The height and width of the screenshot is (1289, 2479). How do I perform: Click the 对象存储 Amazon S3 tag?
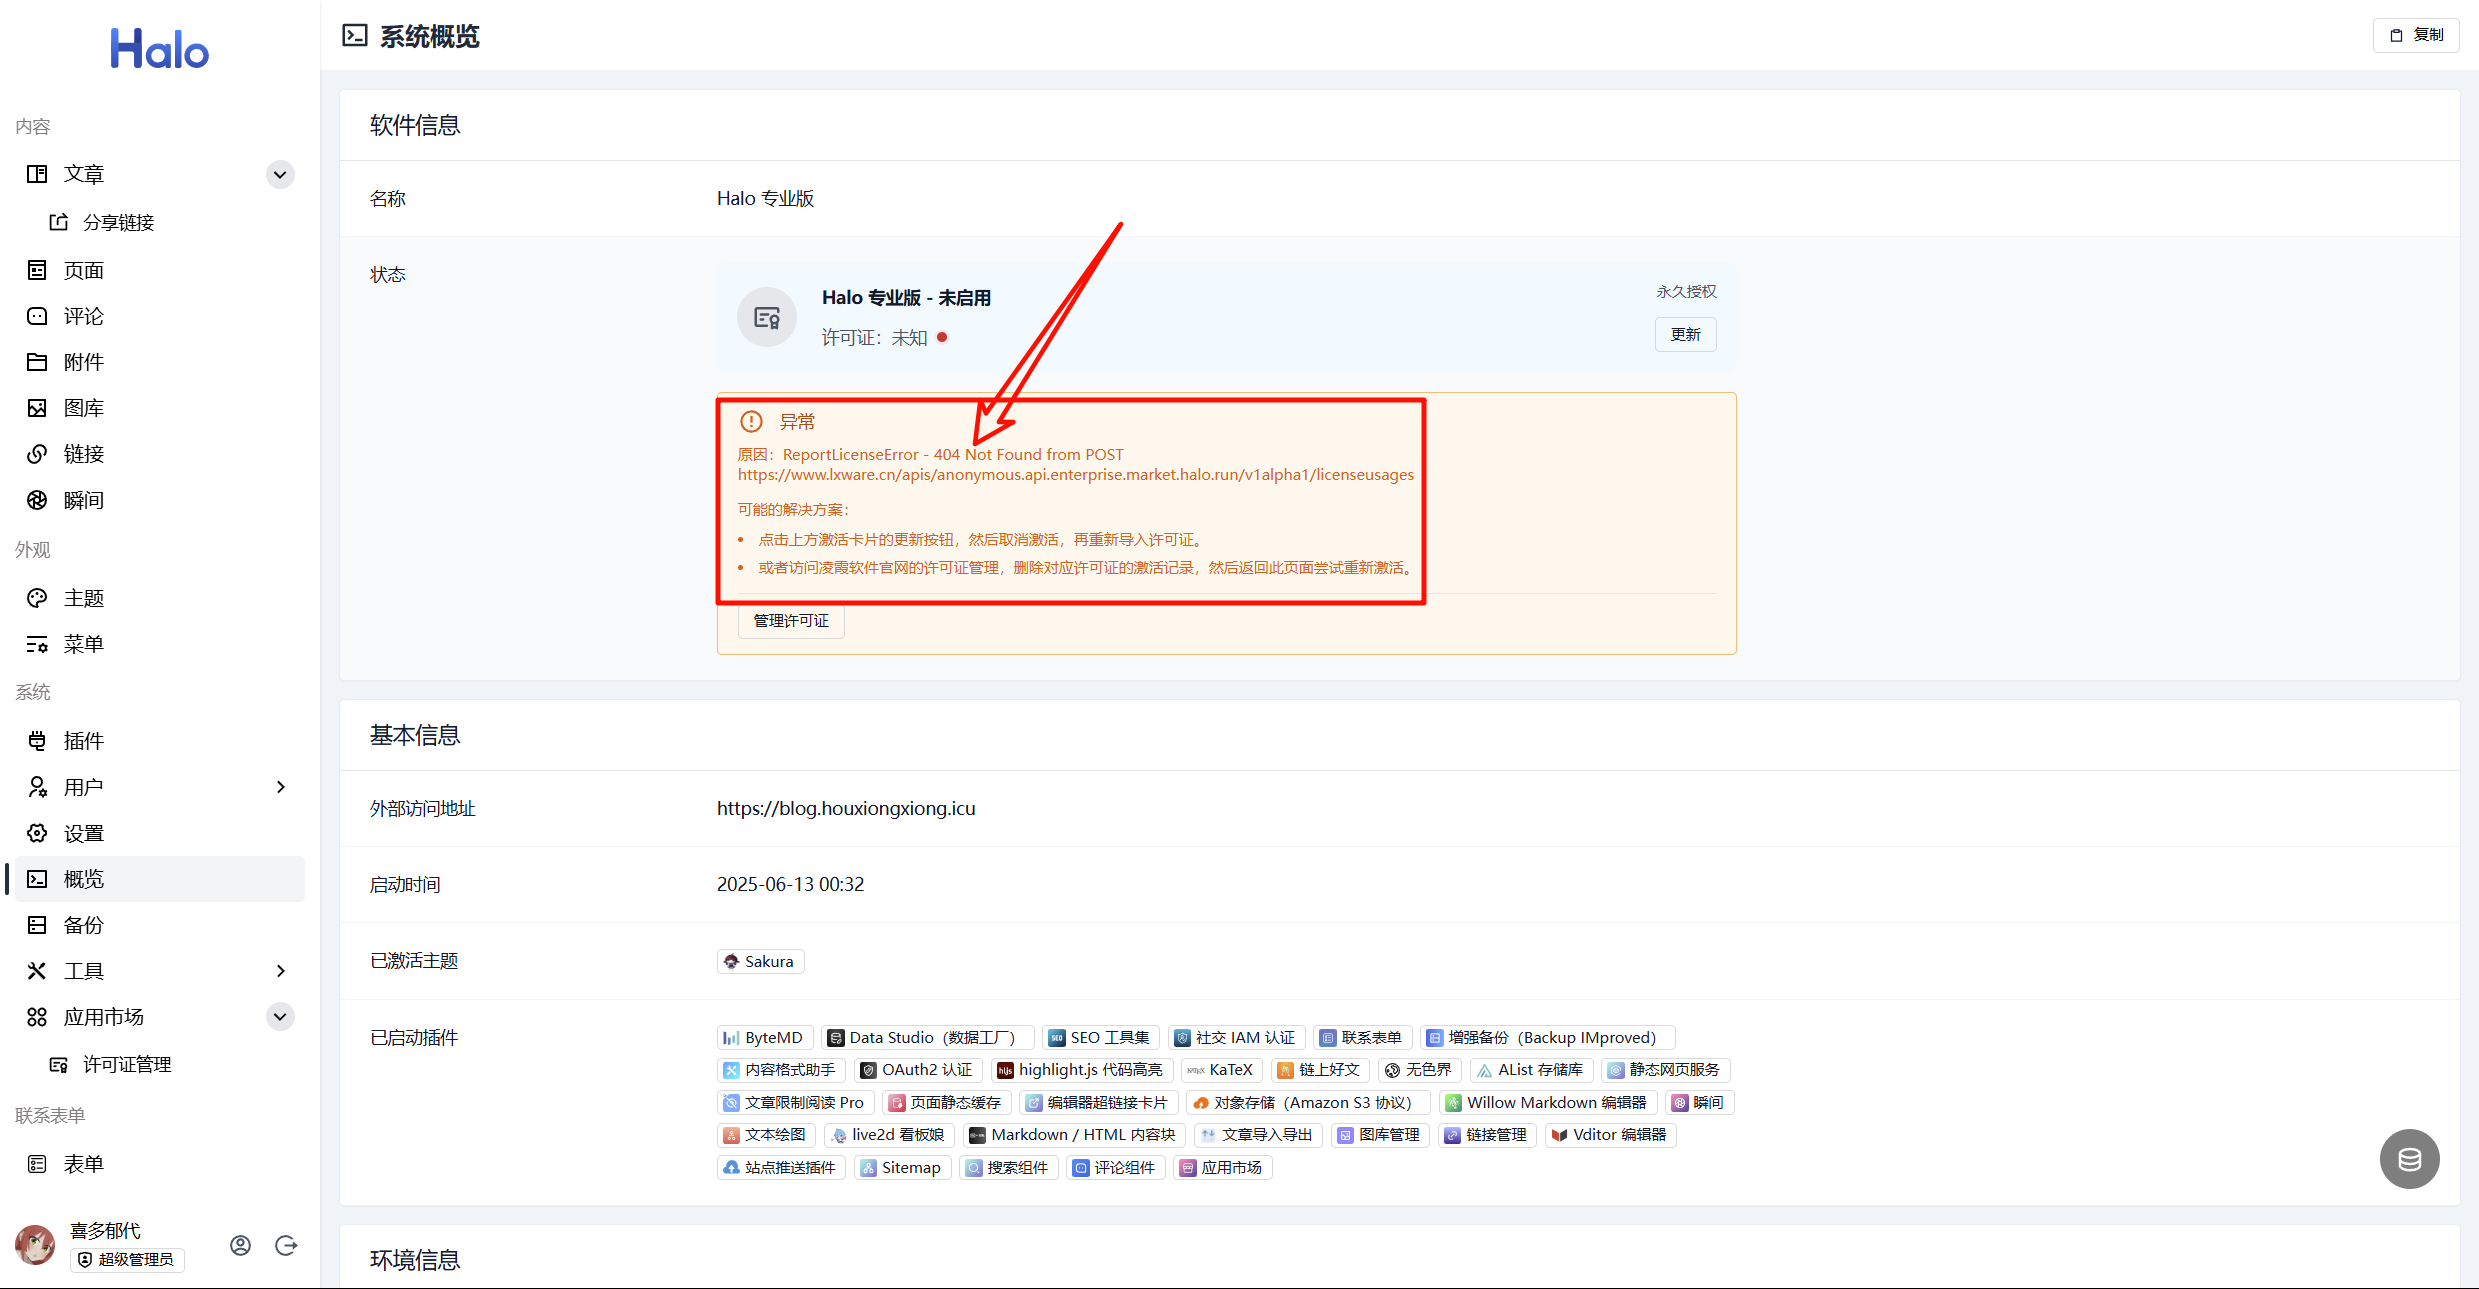1308,1103
